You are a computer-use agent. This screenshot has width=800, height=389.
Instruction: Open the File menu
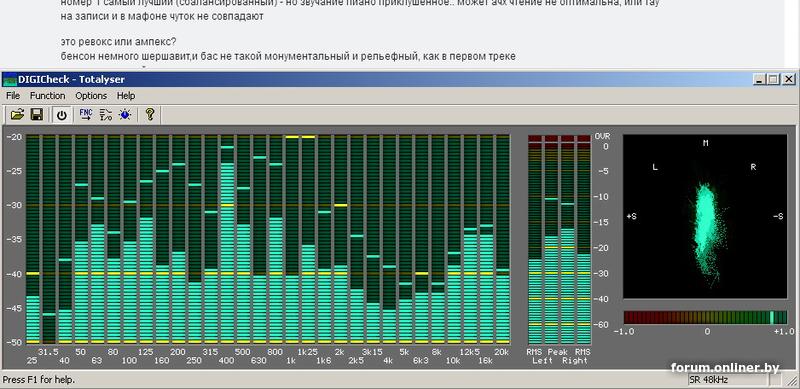tap(13, 95)
